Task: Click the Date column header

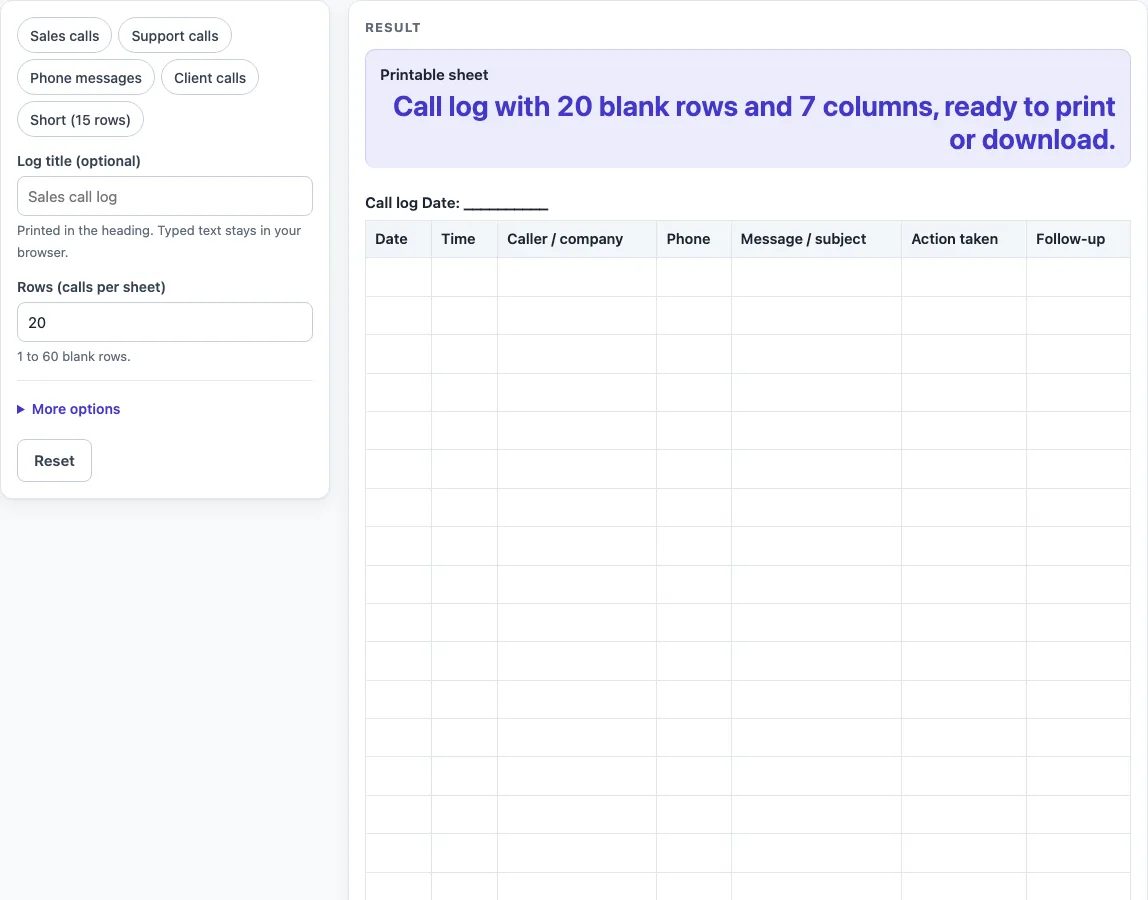Action: (x=398, y=239)
